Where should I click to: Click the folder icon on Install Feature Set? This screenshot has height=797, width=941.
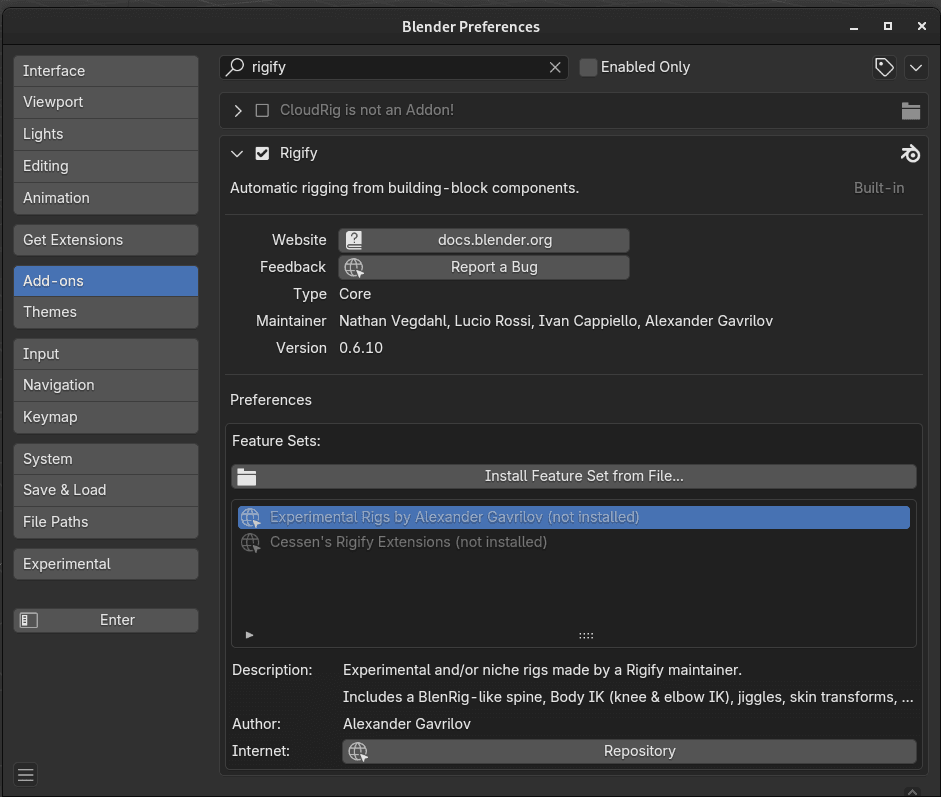pos(247,477)
